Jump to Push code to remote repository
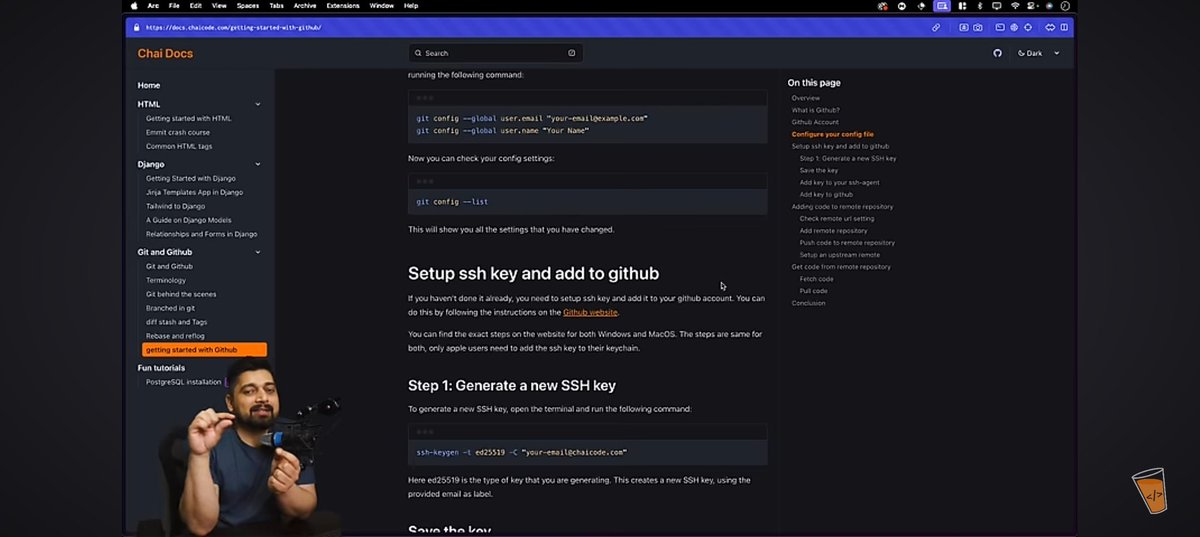Screen dimensions: 1200x537 click(848, 242)
